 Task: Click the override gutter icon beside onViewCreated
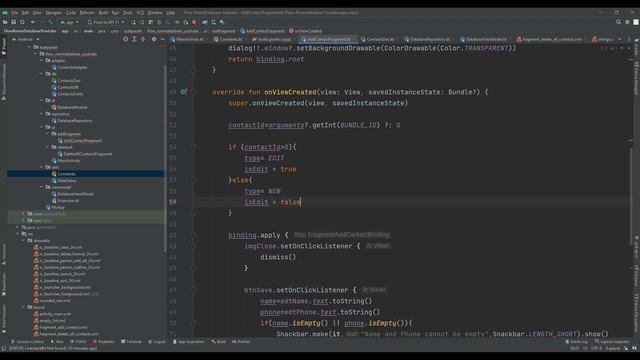(183, 92)
